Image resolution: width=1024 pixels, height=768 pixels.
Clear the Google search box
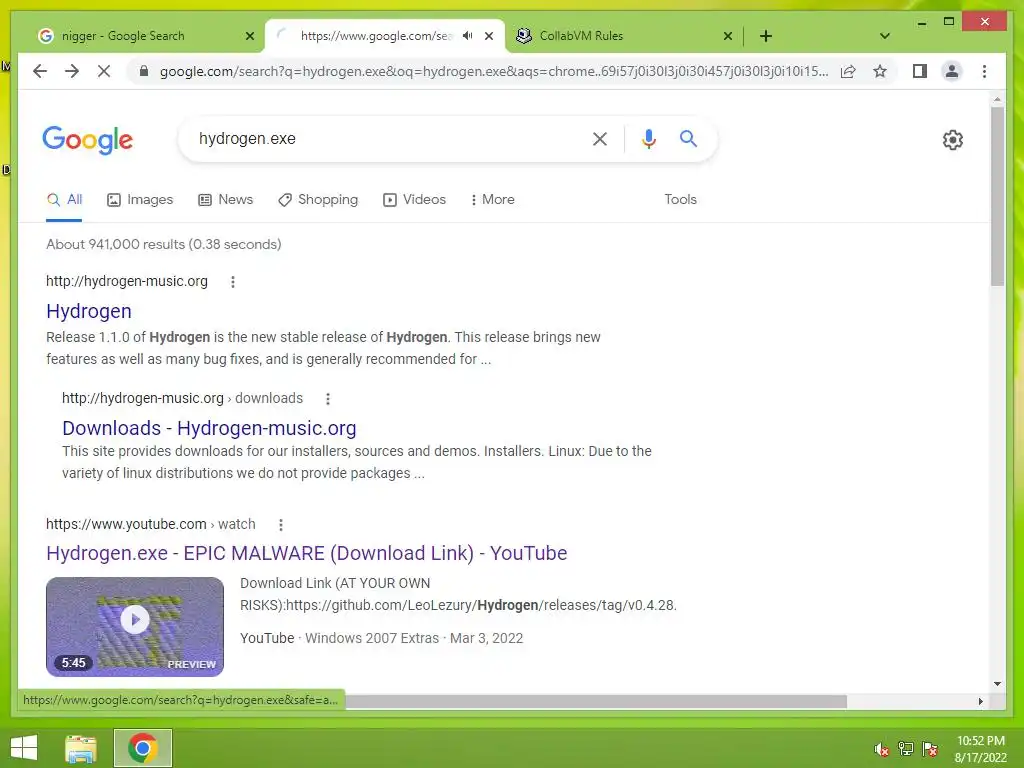coord(600,138)
